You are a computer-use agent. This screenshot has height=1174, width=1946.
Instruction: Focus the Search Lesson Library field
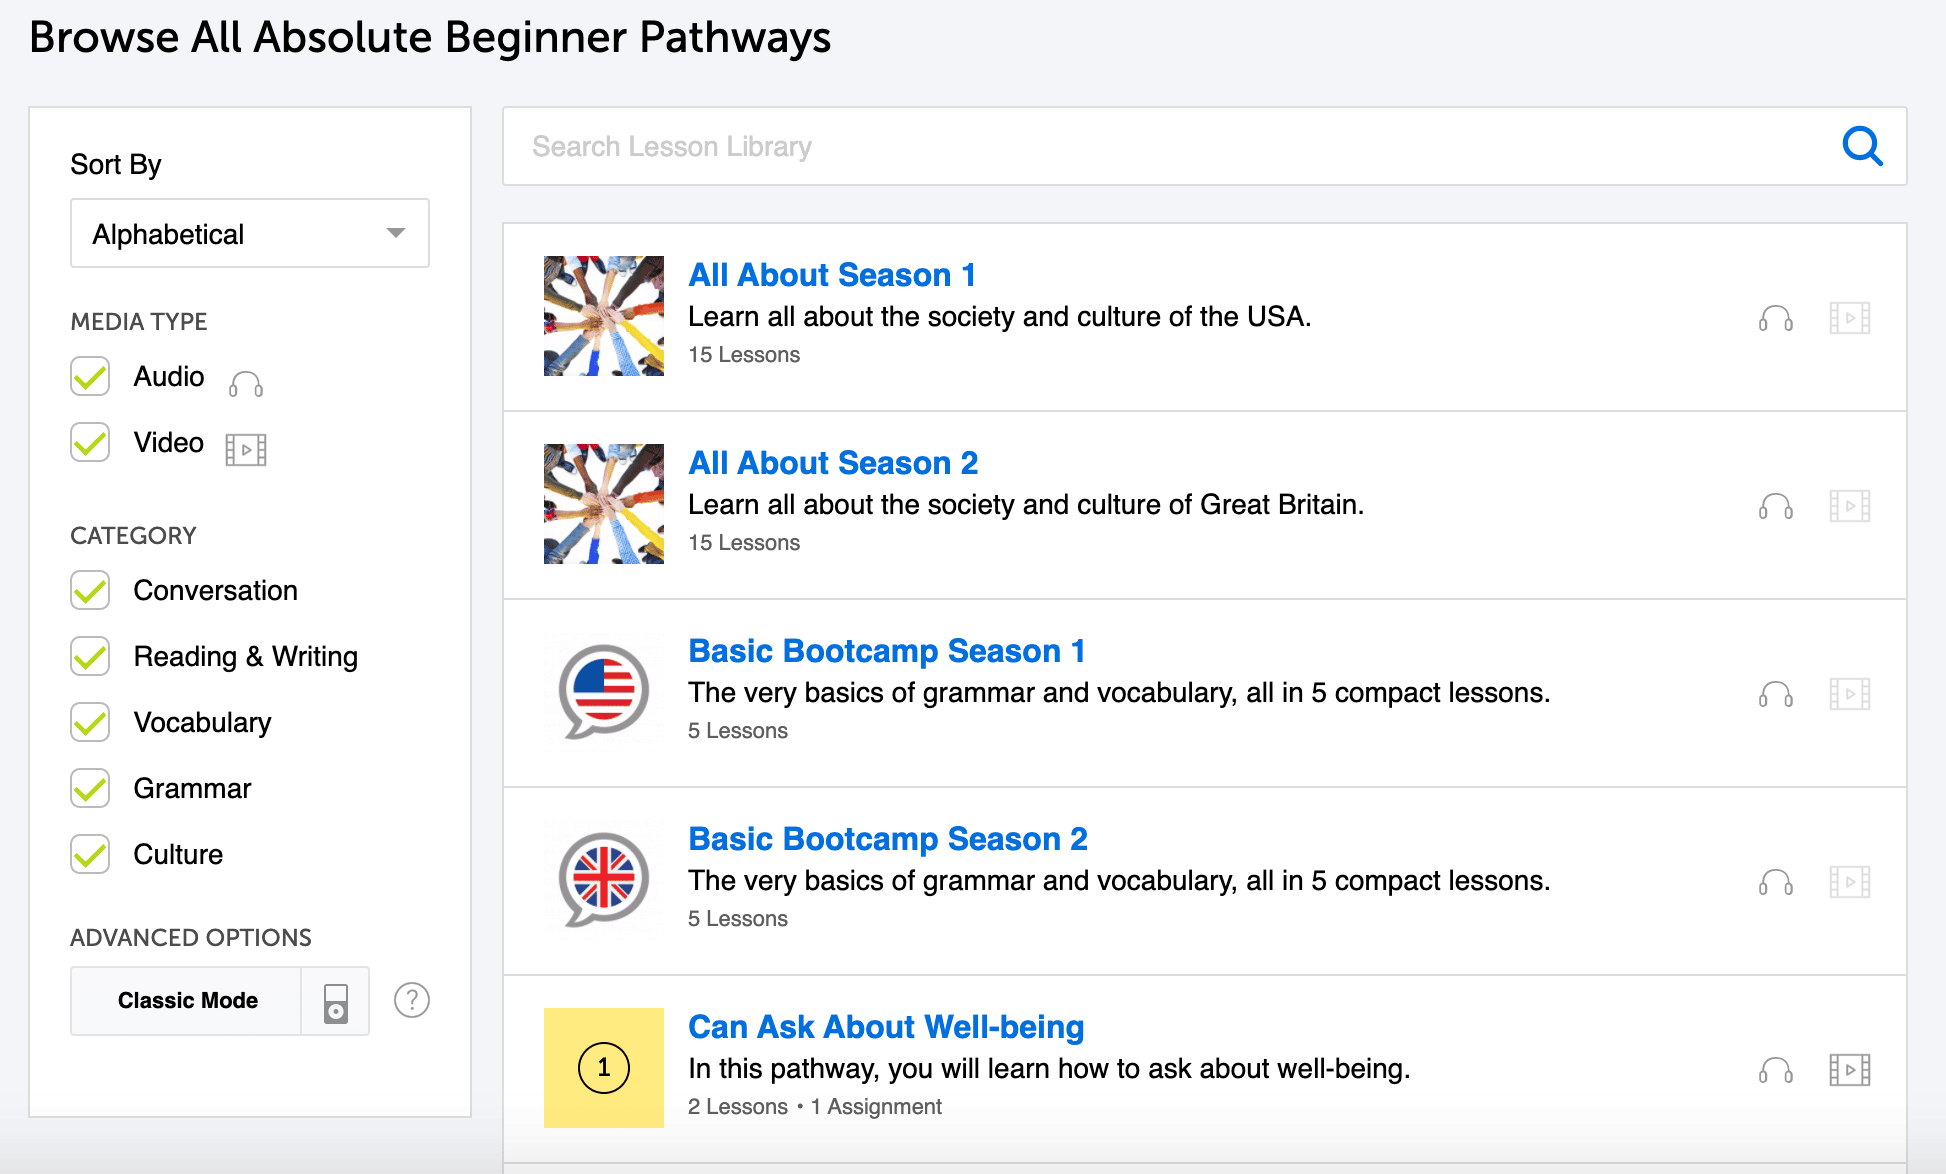(1170, 146)
